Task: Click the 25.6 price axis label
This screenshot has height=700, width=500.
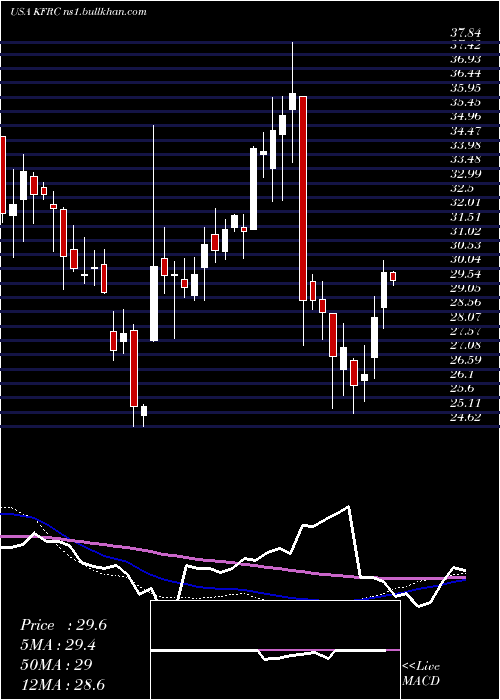Action: (x=462, y=388)
